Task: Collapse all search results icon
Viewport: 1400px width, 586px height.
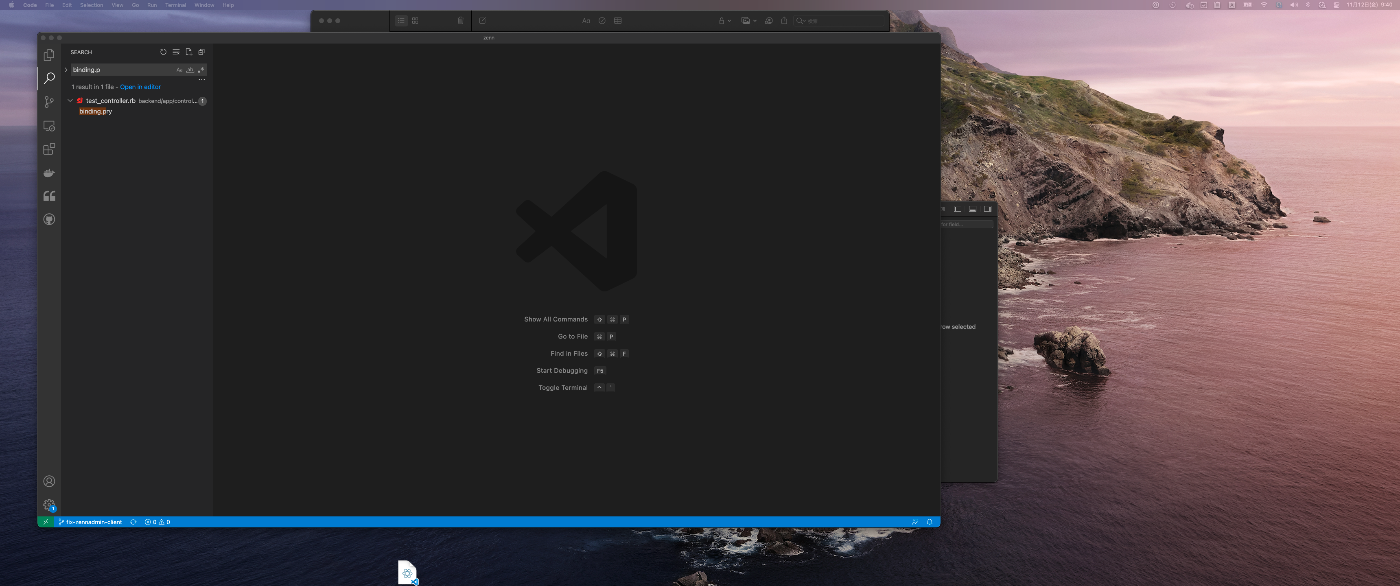Action: (x=201, y=52)
